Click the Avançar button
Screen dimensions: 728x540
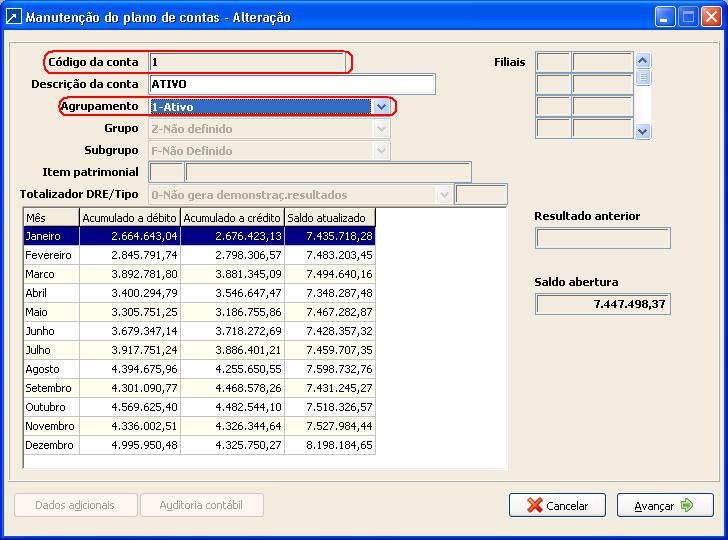point(665,505)
